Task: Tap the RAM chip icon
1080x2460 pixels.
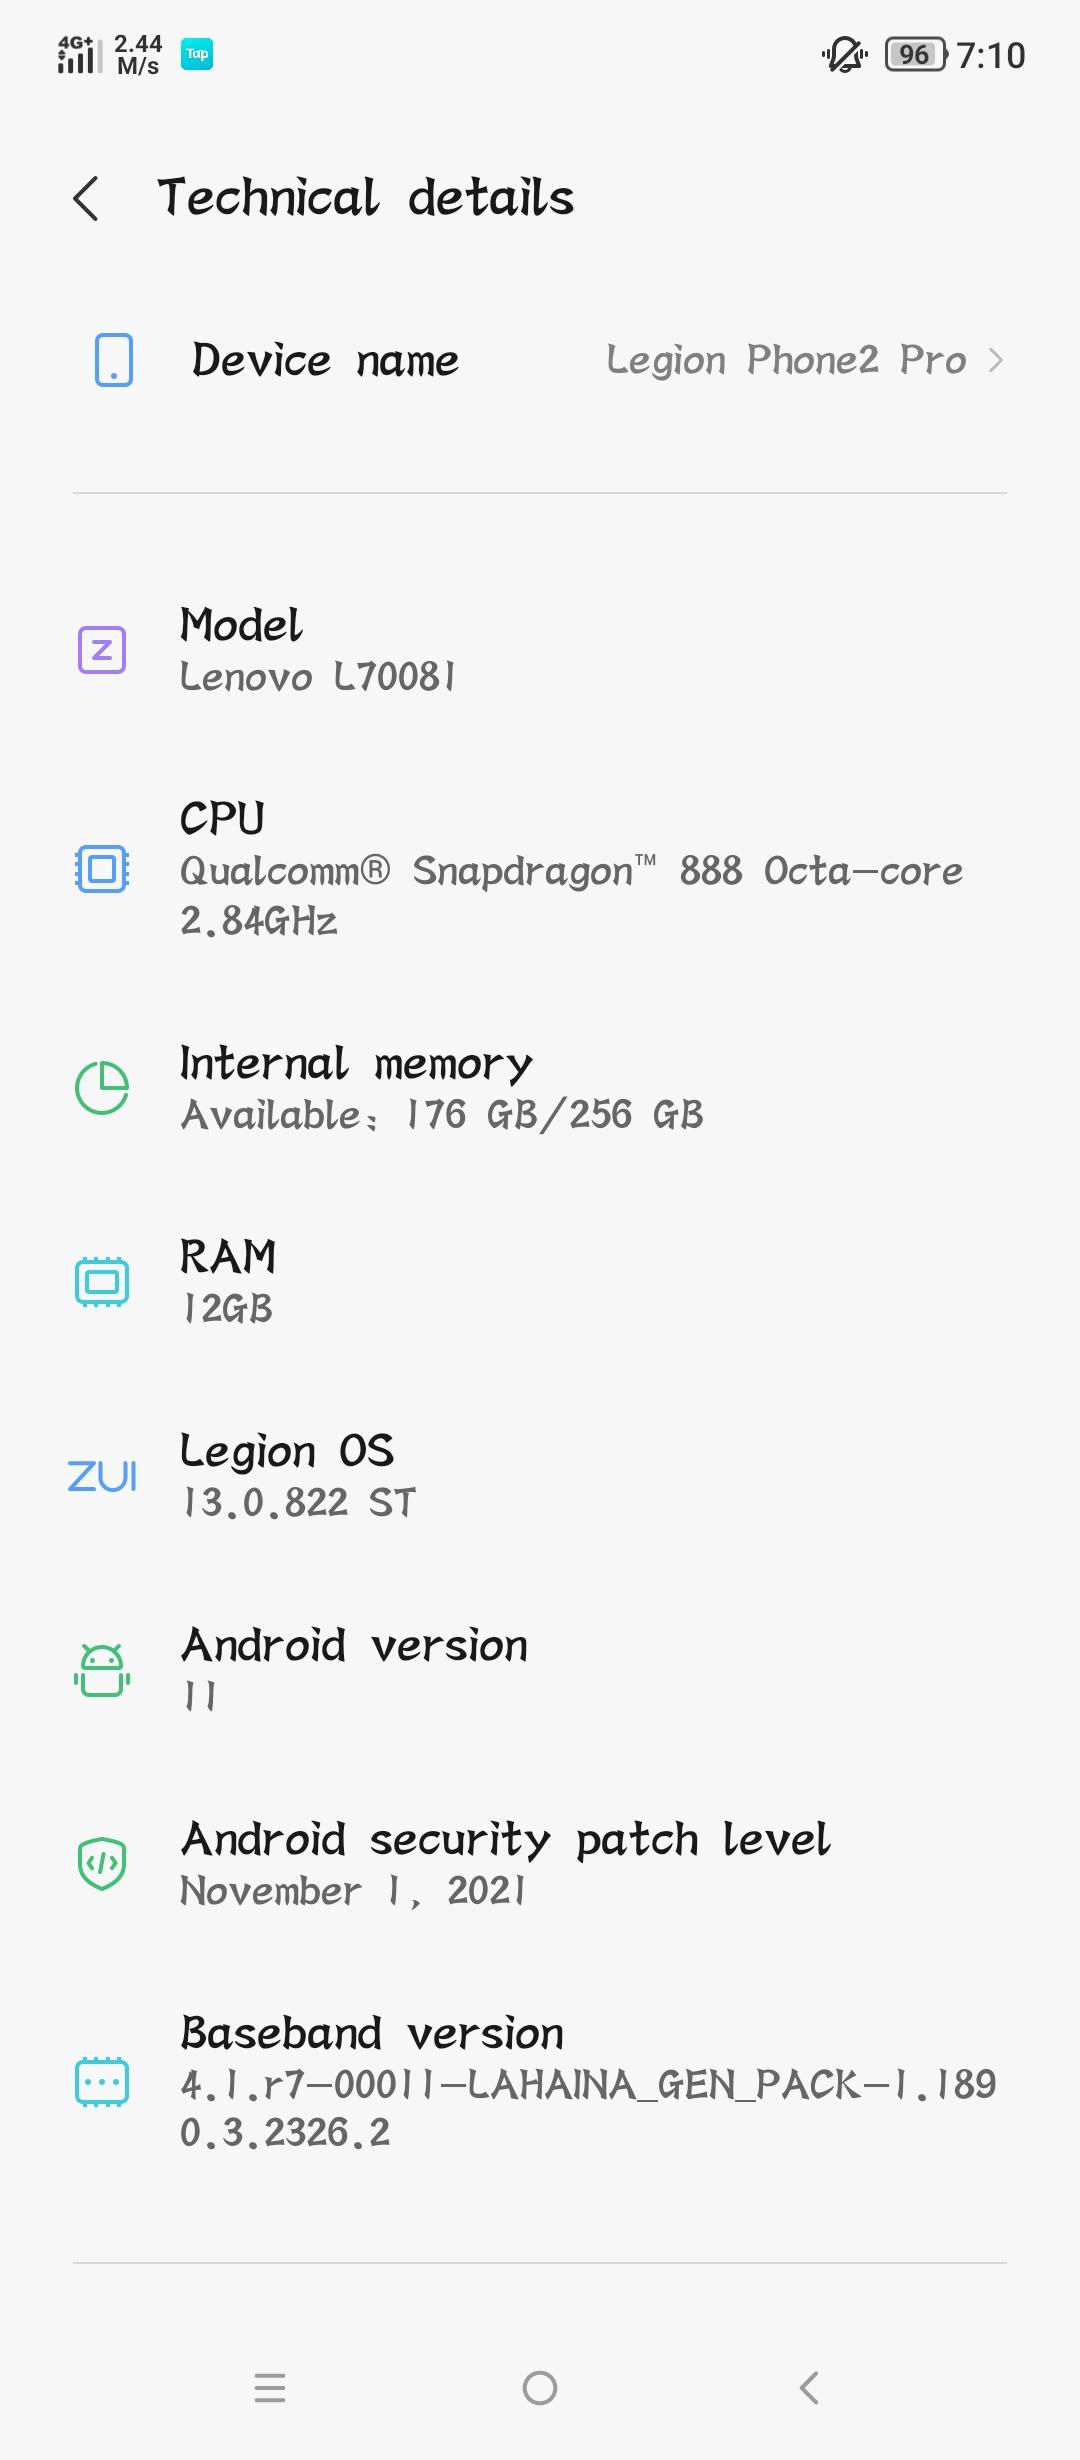Action: pos(102,1281)
